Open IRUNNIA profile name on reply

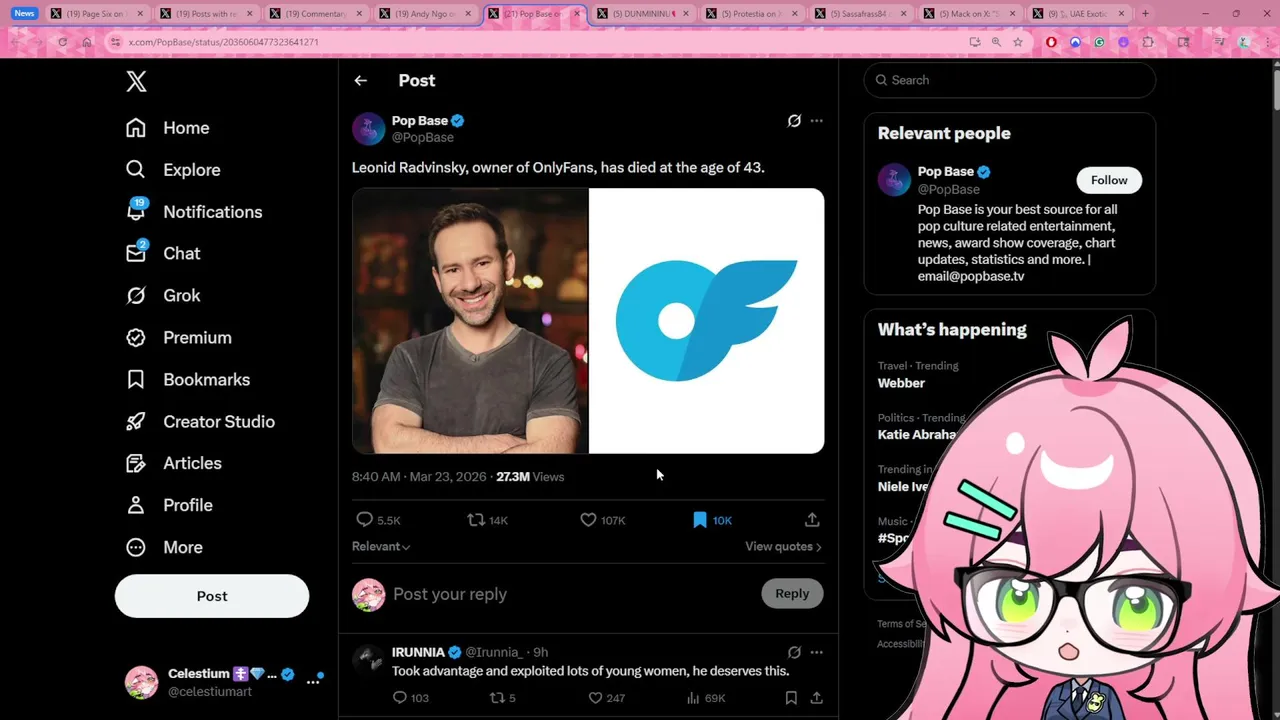pos(419,652)
